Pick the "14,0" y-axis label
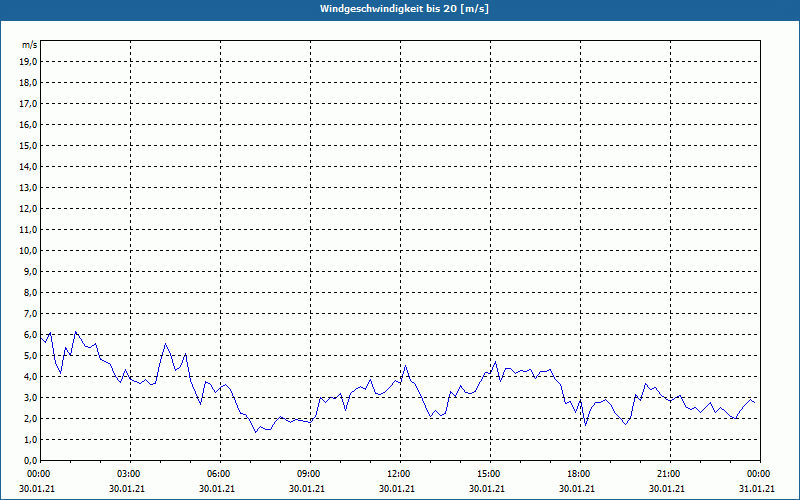 (x=28, y=166)
